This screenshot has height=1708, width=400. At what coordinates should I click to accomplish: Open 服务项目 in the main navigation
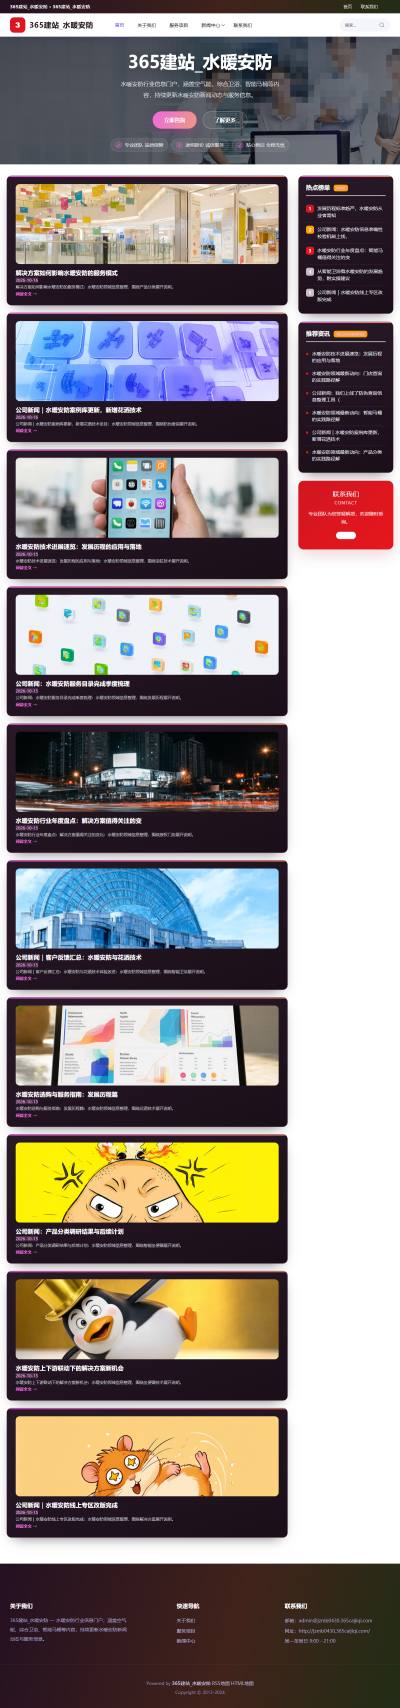coord(179,24)
